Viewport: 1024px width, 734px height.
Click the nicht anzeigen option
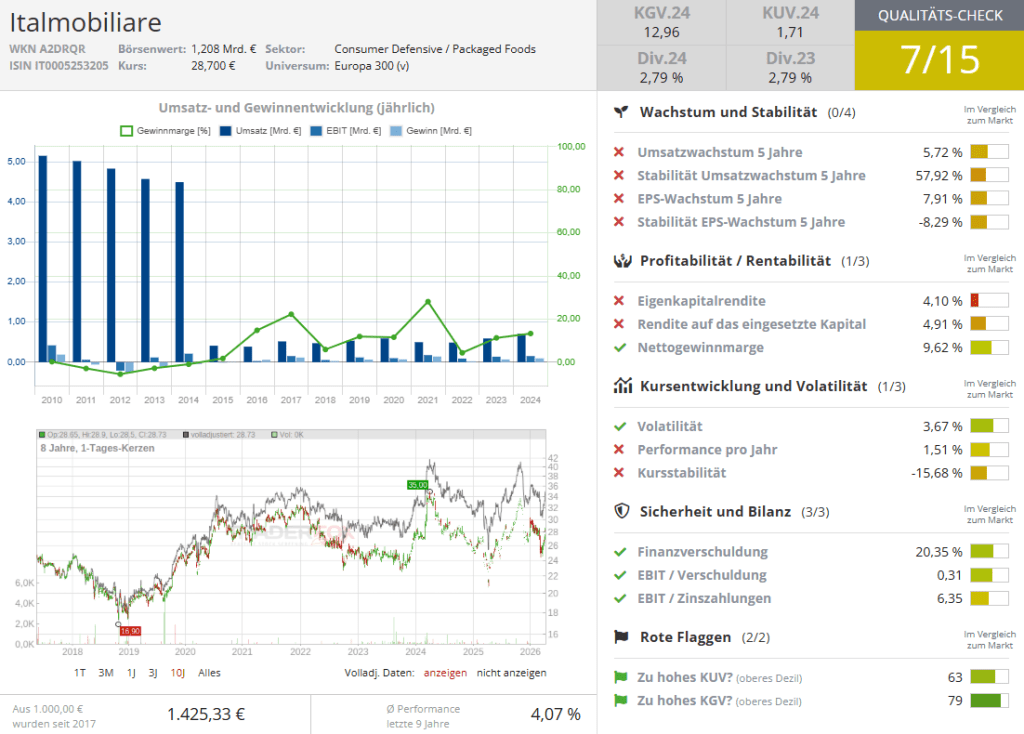(511, 673)
